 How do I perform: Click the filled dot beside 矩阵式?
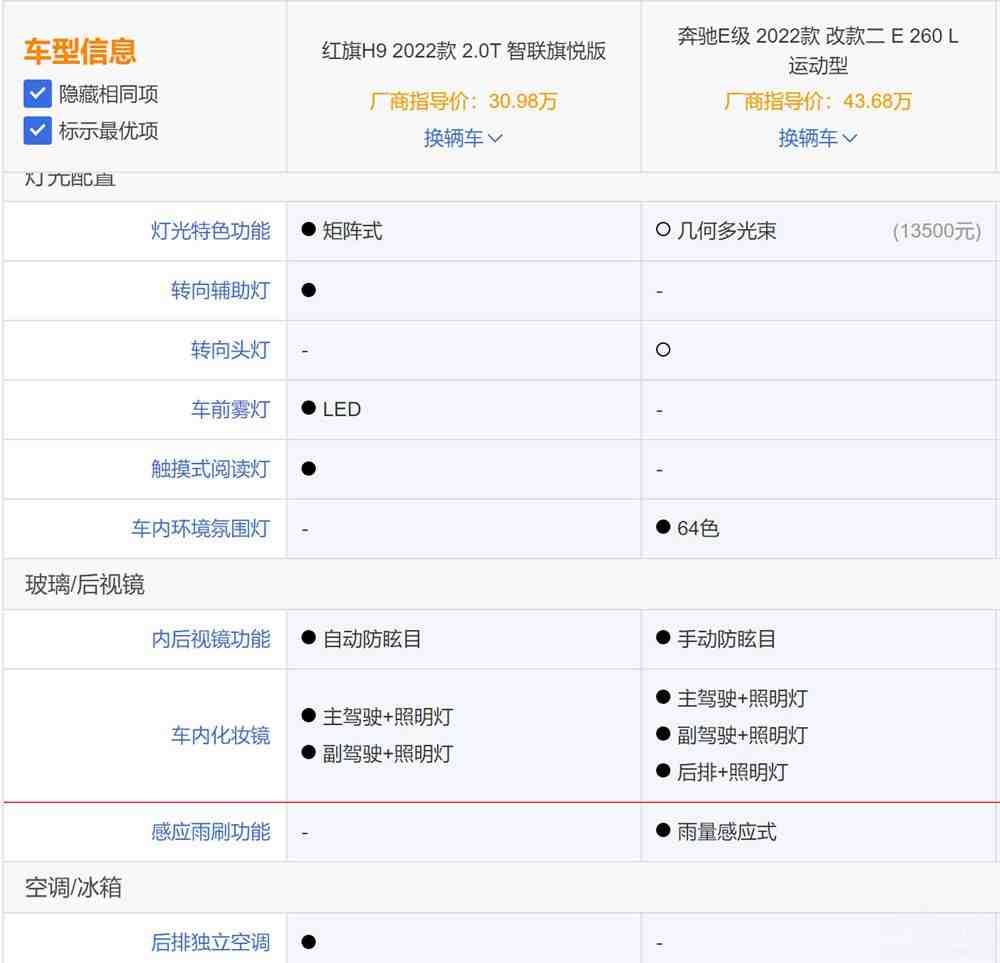[307, 230]
